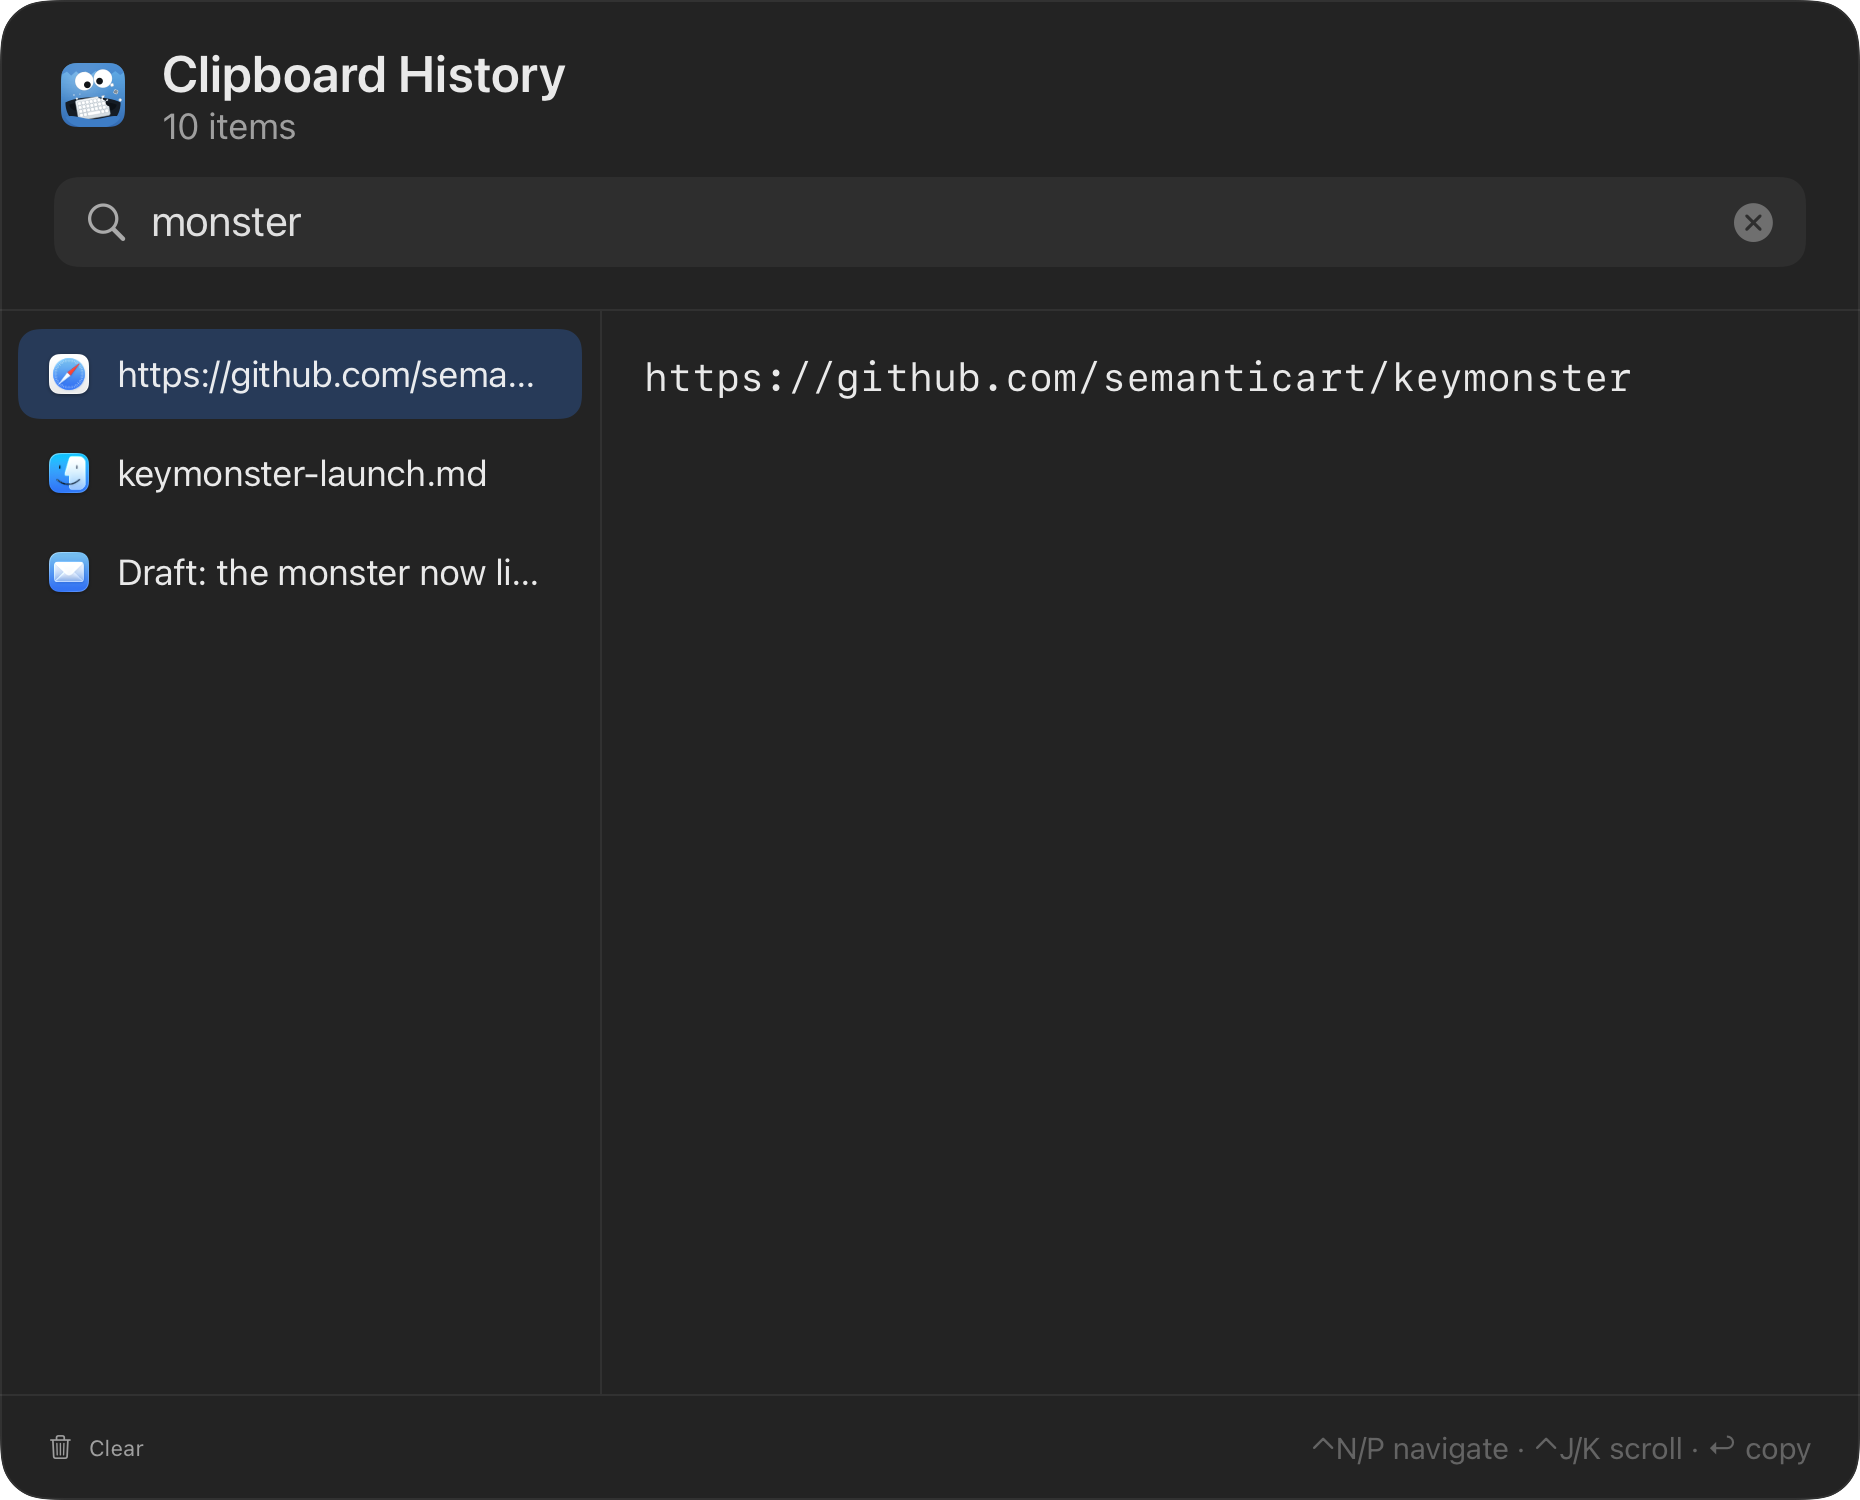The height and width of the screenshot is (1500, 1860).
Task: Select the 'Draft: the monster now li...' entry
Action: tap(300, 572)
